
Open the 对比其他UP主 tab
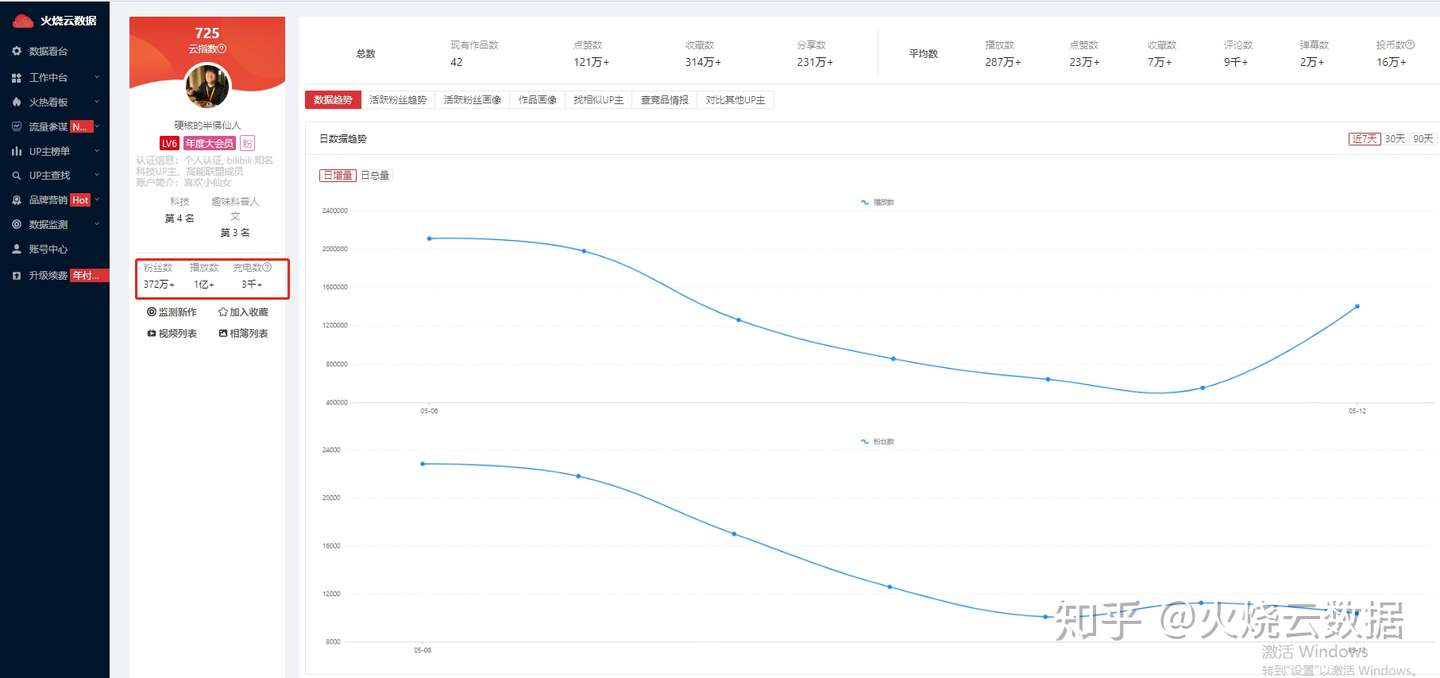click(736, 100)
